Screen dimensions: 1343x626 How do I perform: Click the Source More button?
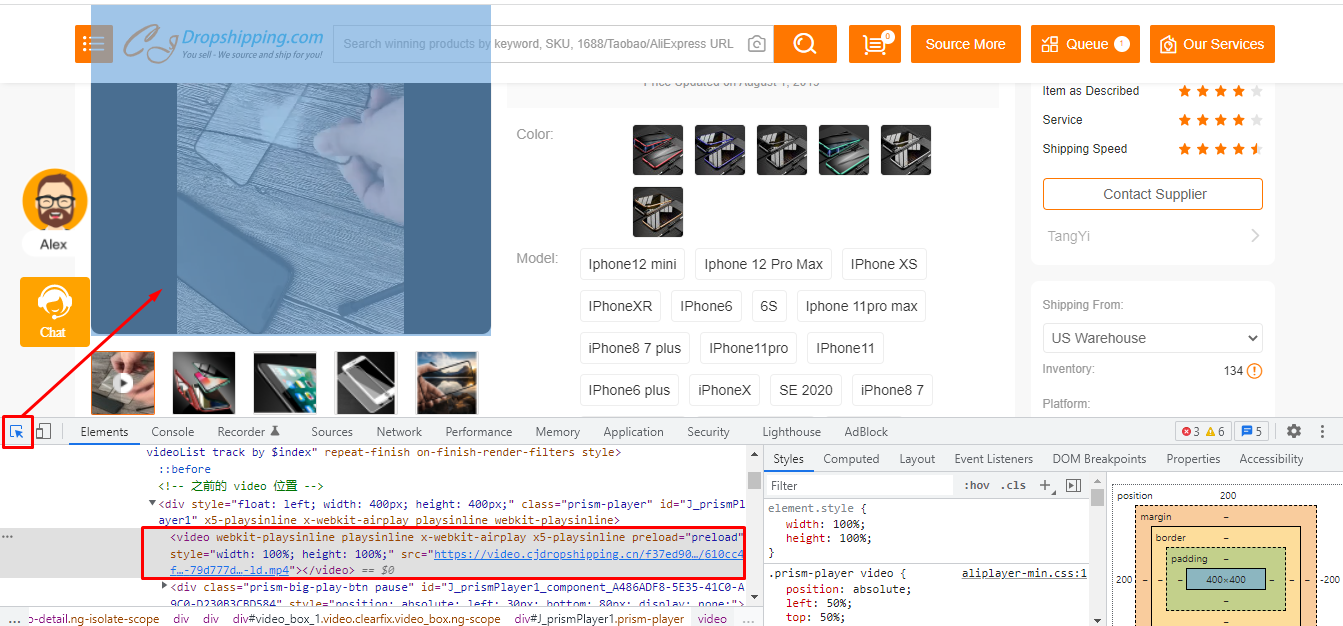[965, 44]
